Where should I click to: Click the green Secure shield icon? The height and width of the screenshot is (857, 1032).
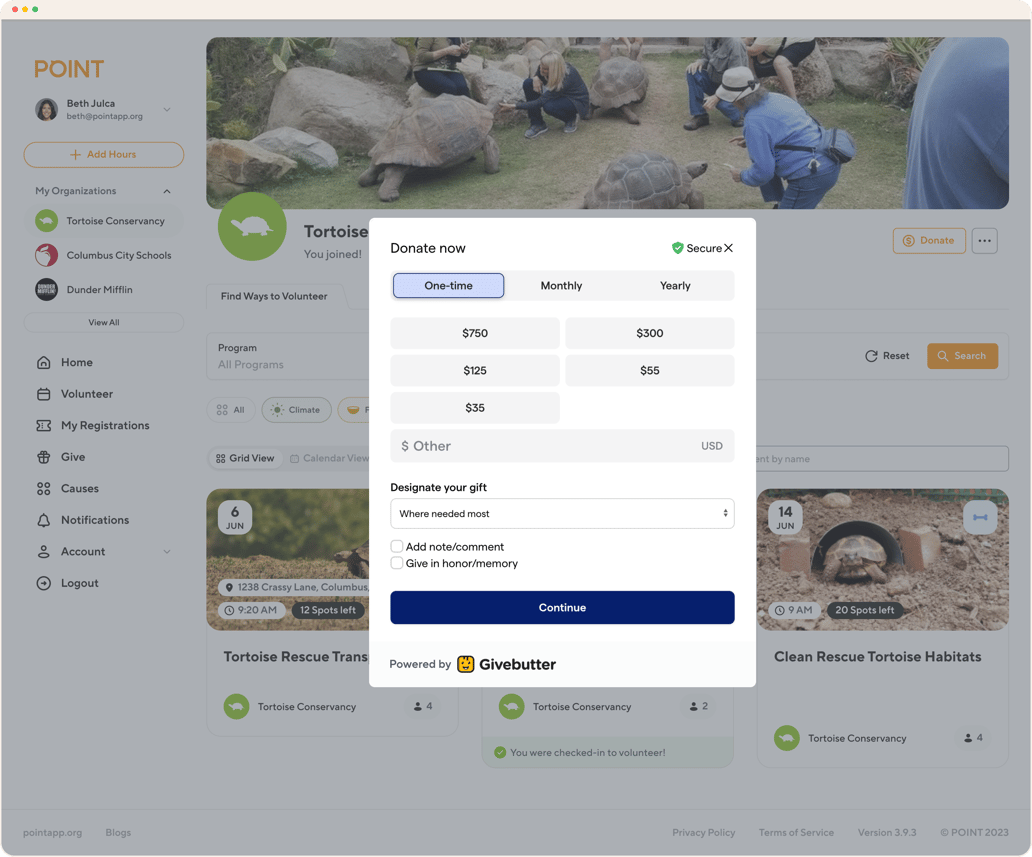click(677, 248)
